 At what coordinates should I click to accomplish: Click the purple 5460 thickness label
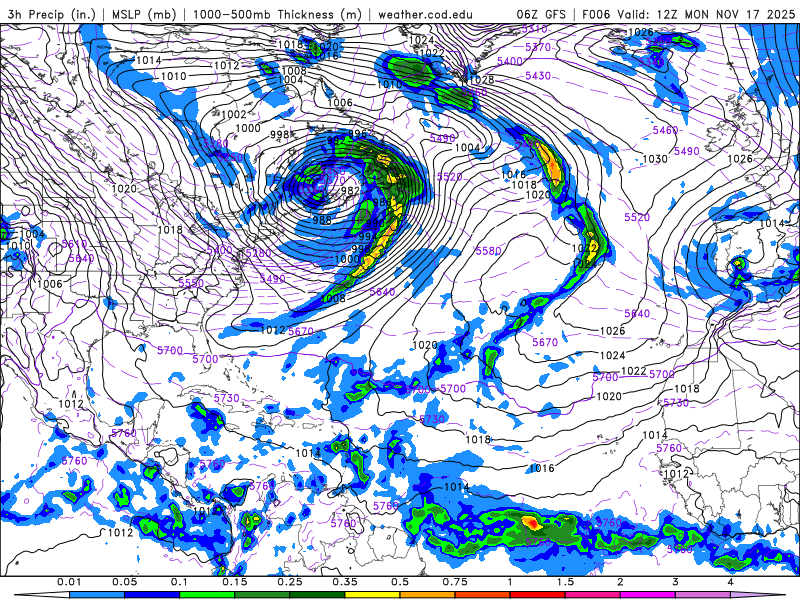665,130
